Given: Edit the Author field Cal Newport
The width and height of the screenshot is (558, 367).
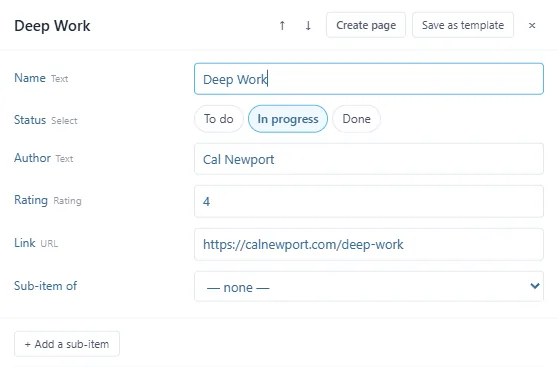Looking at the screenshot, I should (x=369, y=159).
